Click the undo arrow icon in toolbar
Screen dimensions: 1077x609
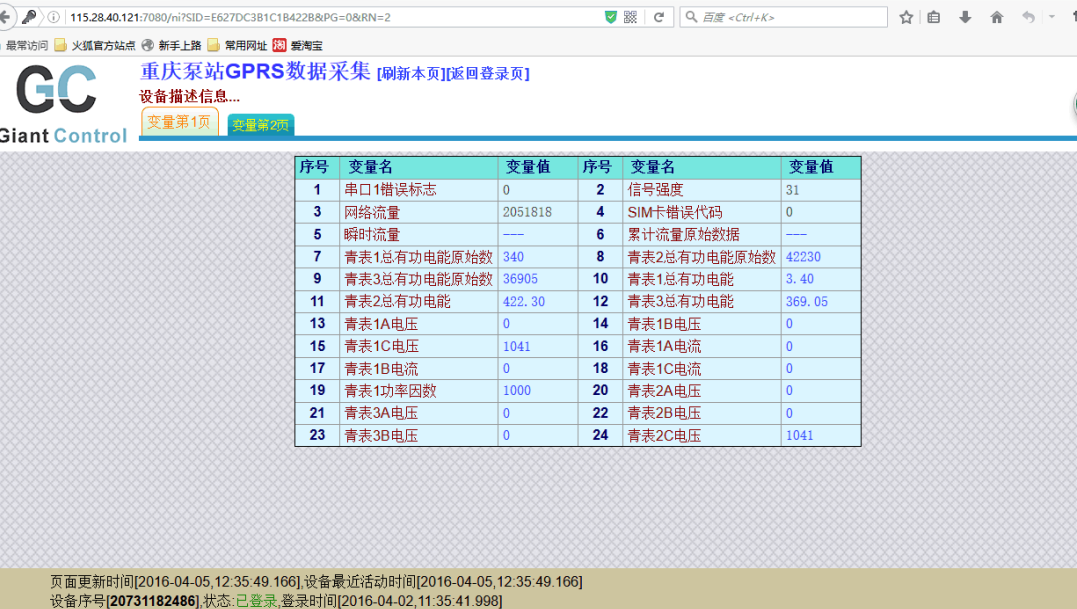coord(1028,17)
